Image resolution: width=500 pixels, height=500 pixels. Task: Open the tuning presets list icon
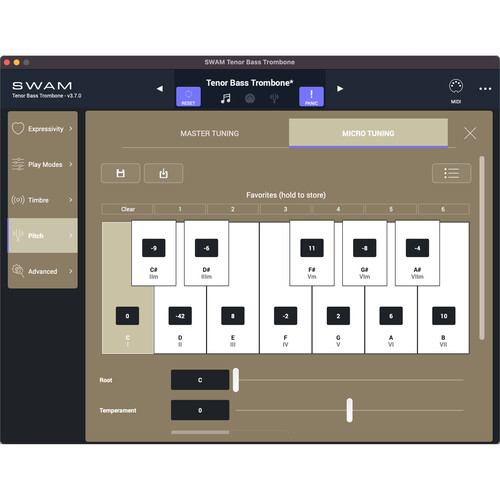pos(451,173)
